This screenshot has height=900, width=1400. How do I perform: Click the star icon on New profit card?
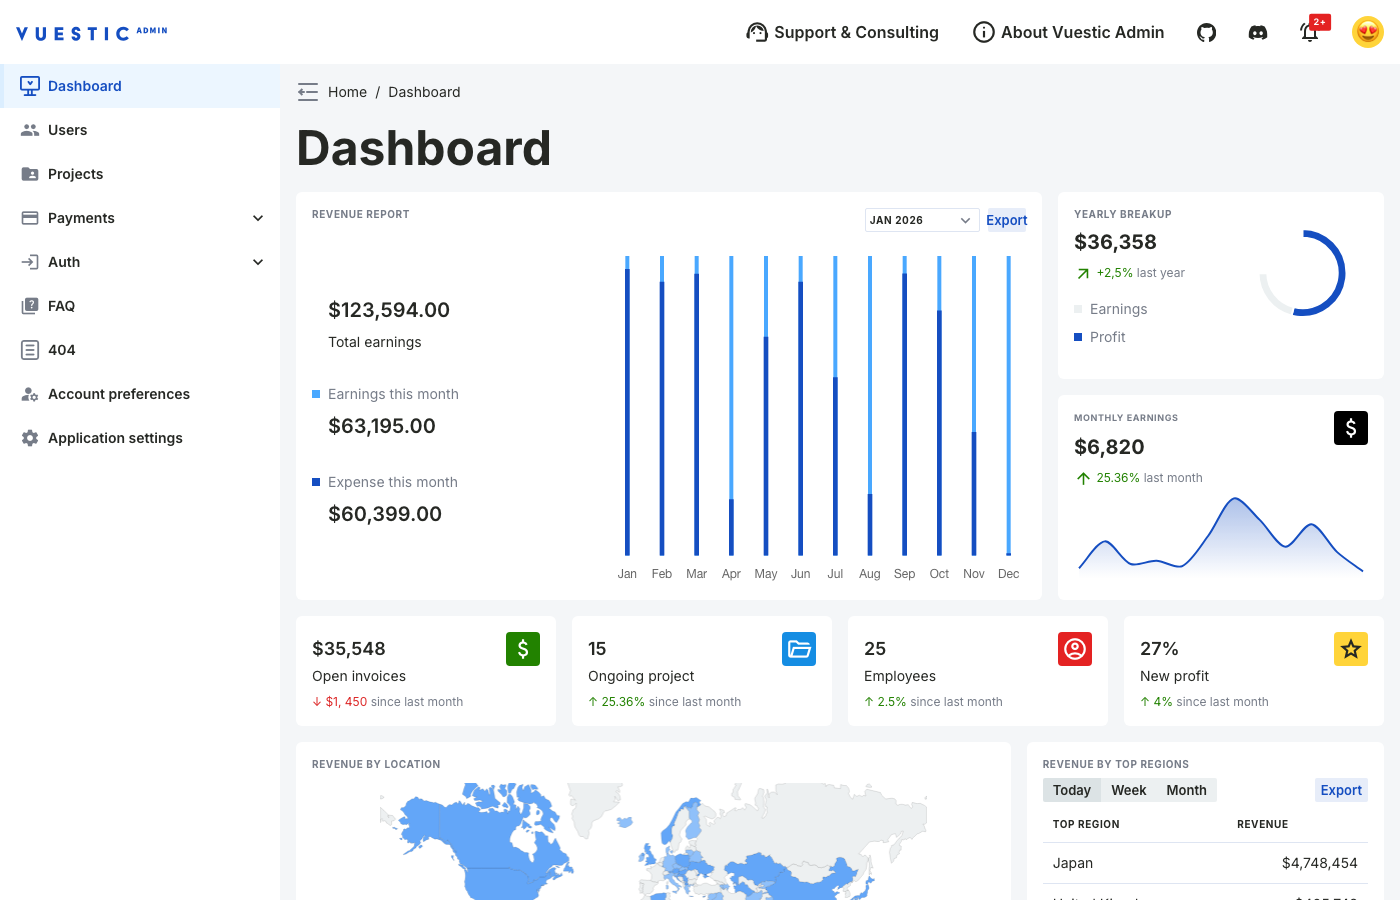click(1351, 649)
